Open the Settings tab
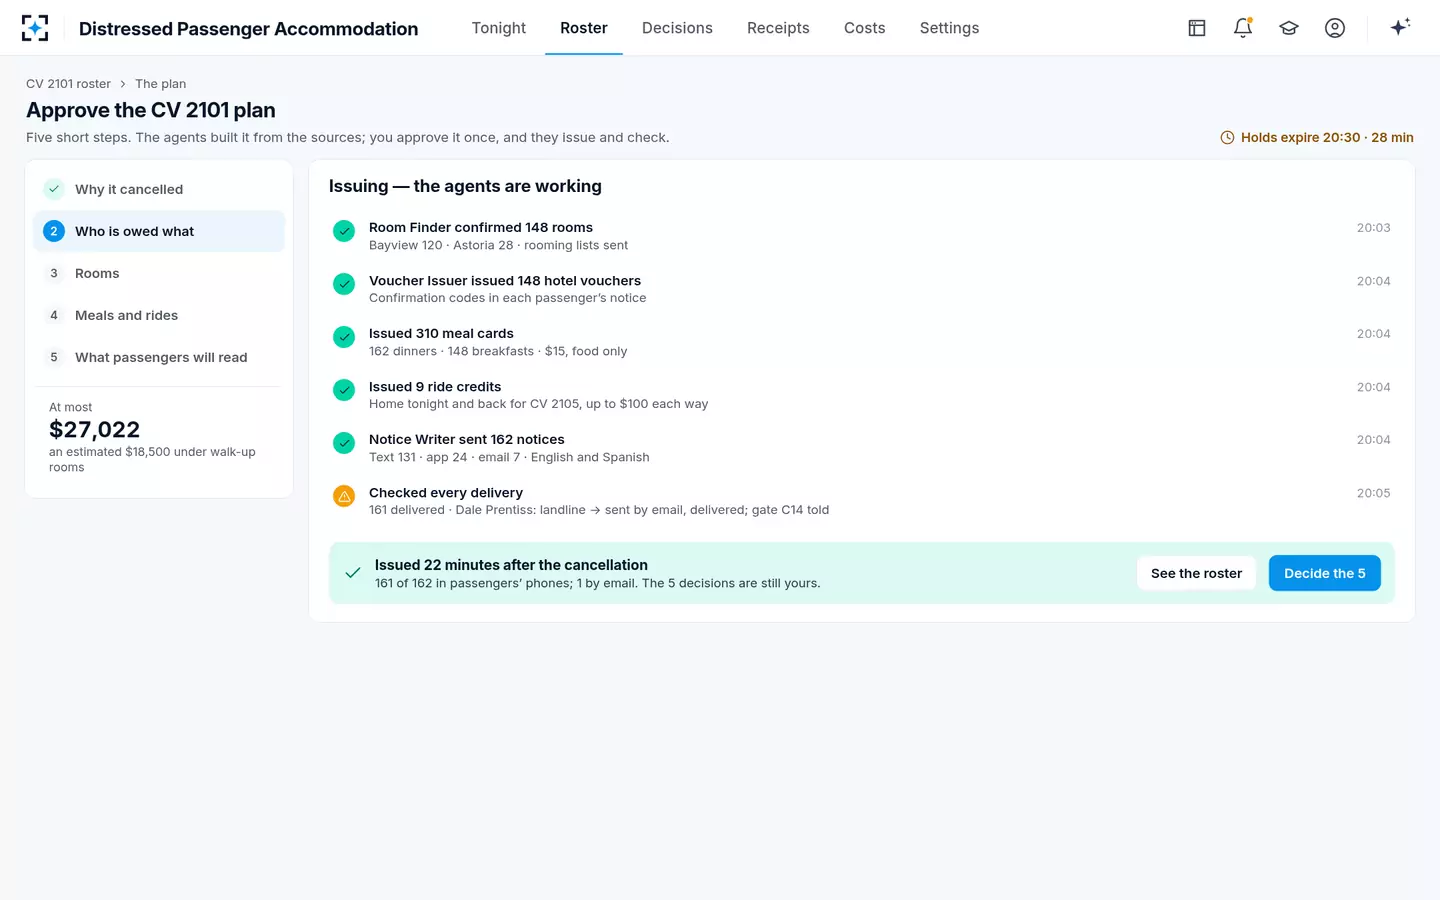1440x900 pixels. tap(950, 28)
